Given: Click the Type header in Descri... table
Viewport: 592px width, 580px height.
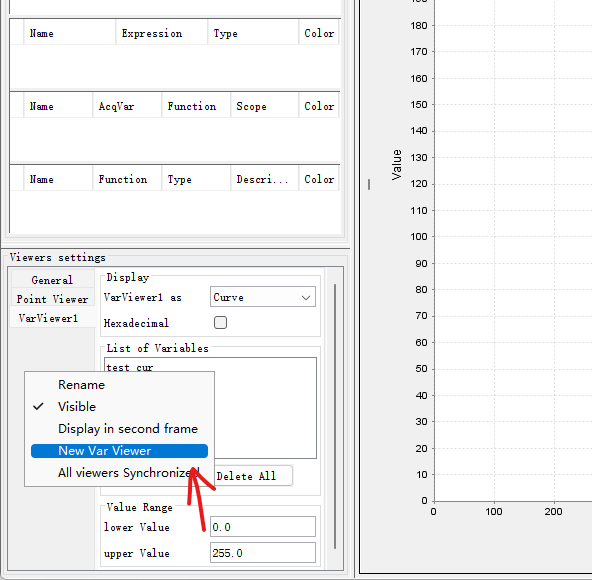Looking at the screenshot, I should click(x=196, y=179).
